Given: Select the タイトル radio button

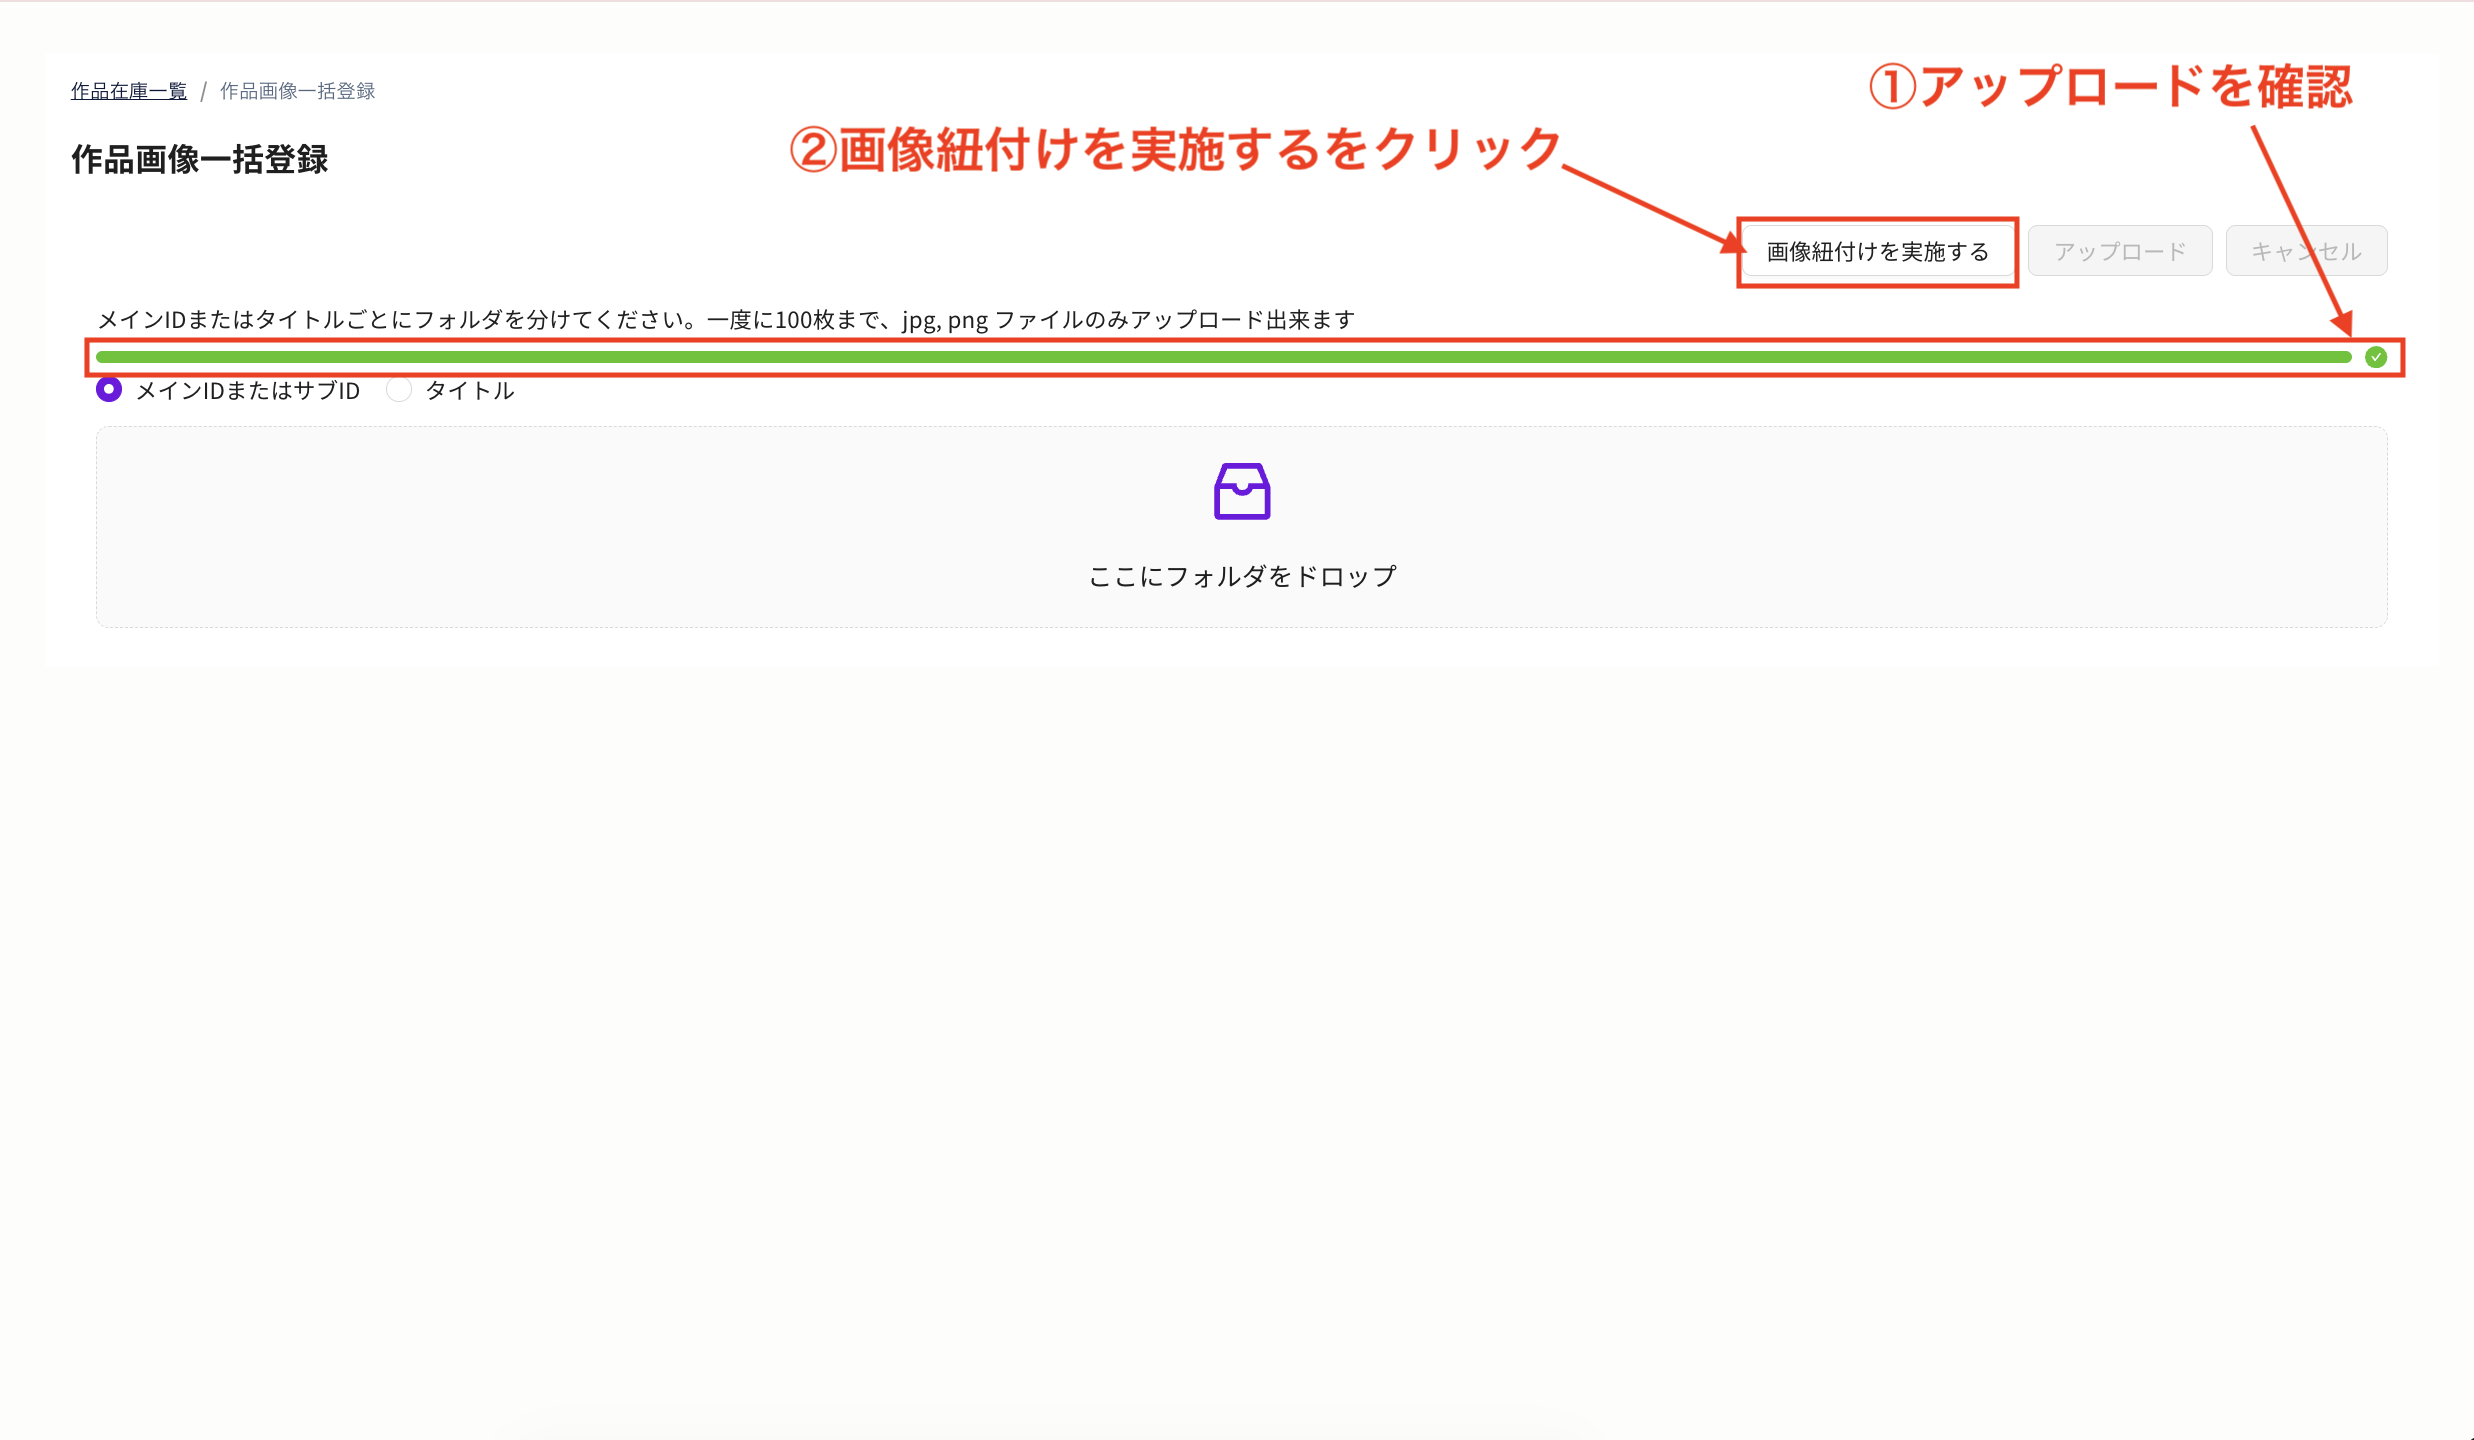Looking at the screenshot, I should point(399,390).
